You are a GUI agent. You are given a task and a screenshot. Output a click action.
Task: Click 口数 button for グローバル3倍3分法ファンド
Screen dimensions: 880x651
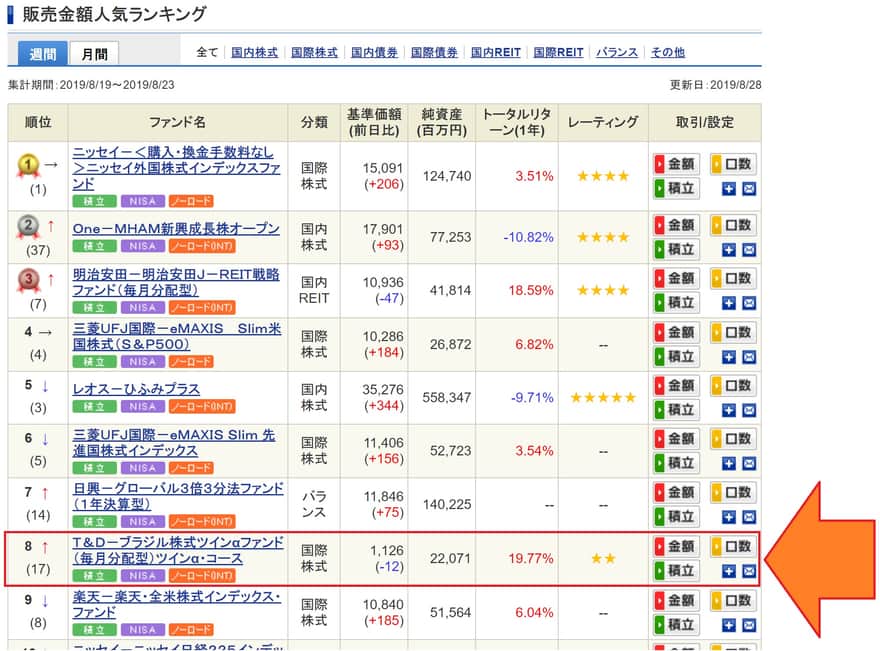coord(733,492)
